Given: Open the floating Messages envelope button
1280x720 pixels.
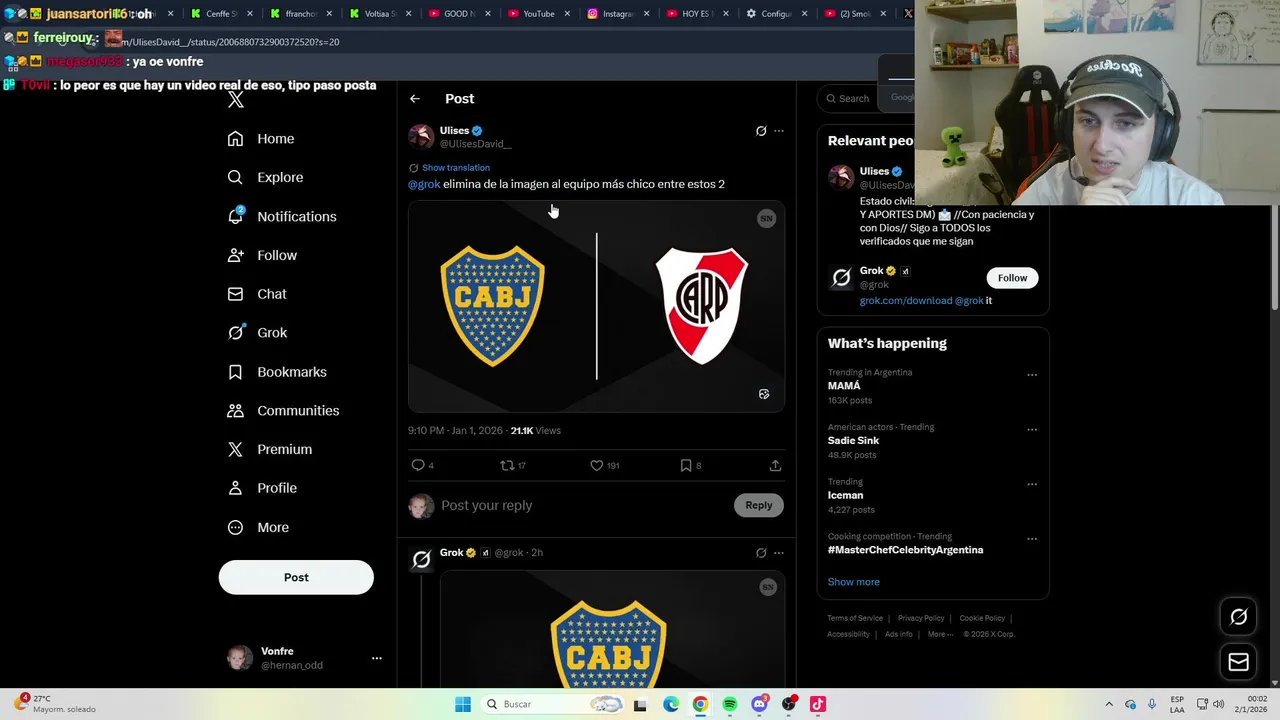Looking at the screenshot, I should tap(1238, 662).
